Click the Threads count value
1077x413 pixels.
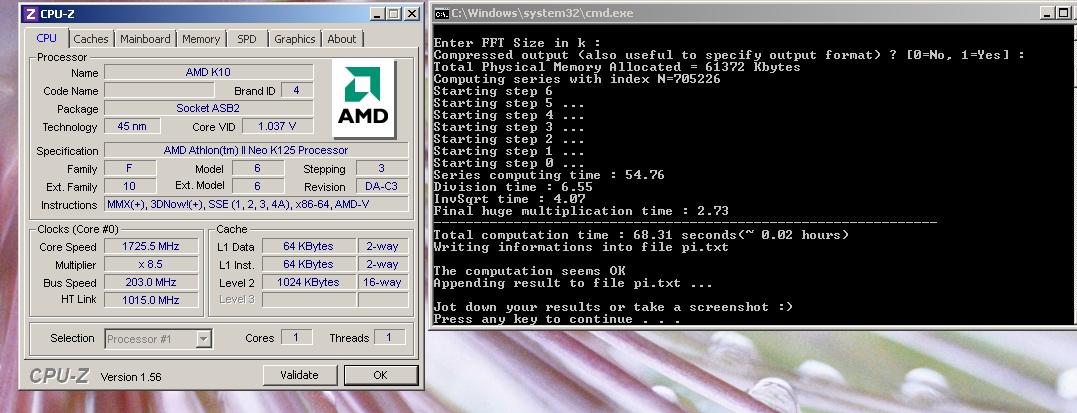[x=389, y=337]
